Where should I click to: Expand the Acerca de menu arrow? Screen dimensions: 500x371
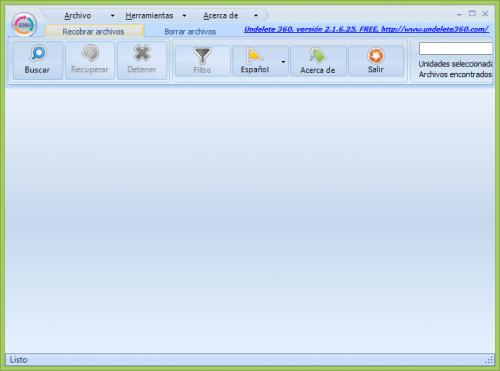tap(256, 16)
